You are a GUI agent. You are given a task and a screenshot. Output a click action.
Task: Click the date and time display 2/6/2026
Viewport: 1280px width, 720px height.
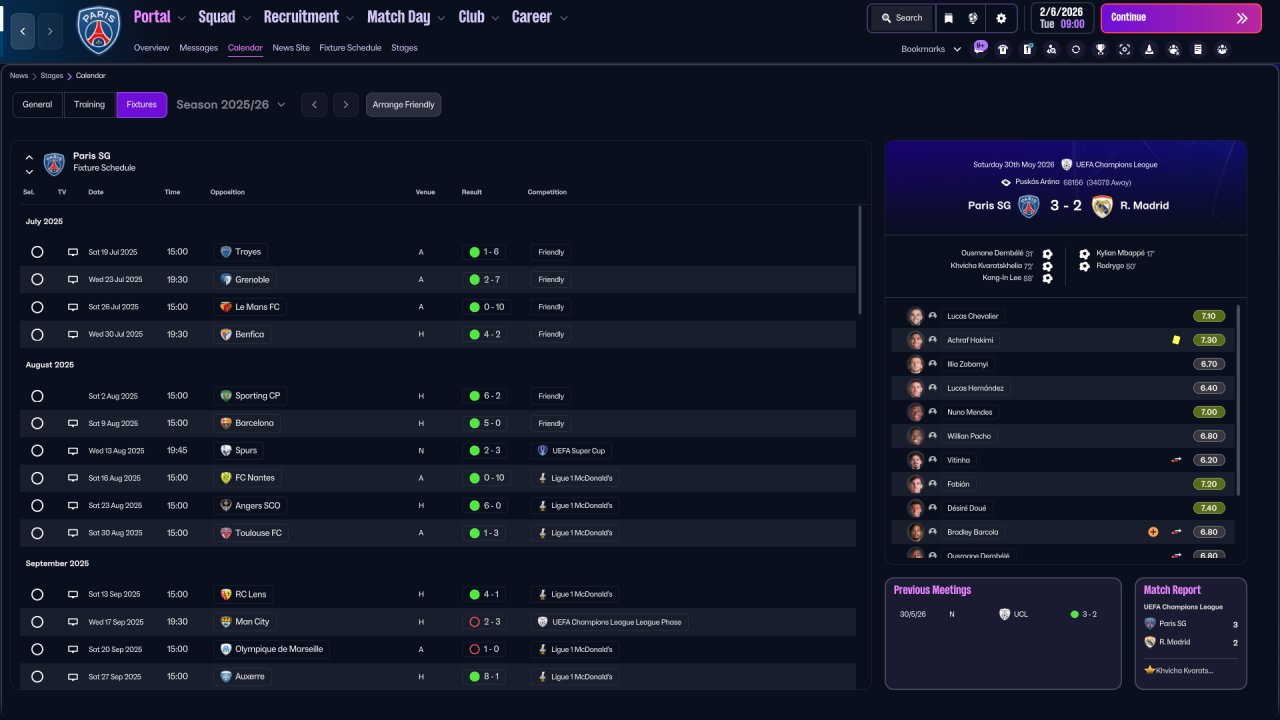tap(1064, 18)
